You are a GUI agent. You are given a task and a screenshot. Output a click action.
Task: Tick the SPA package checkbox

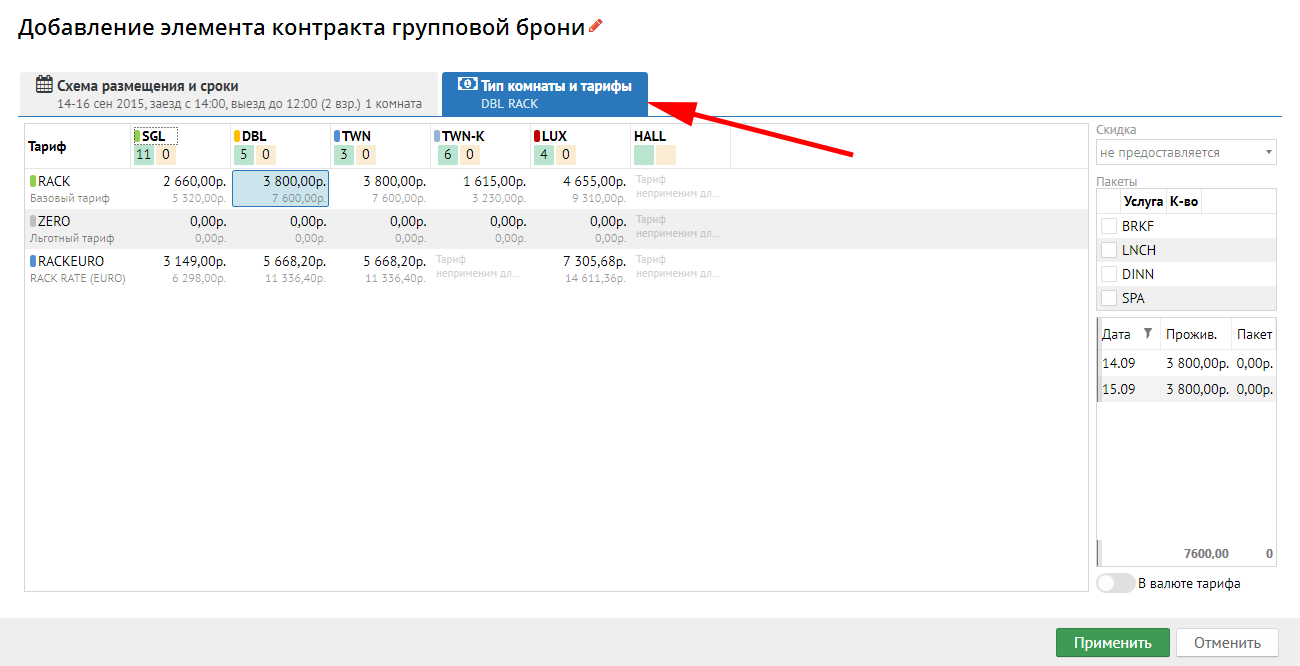coord(1108,298)
